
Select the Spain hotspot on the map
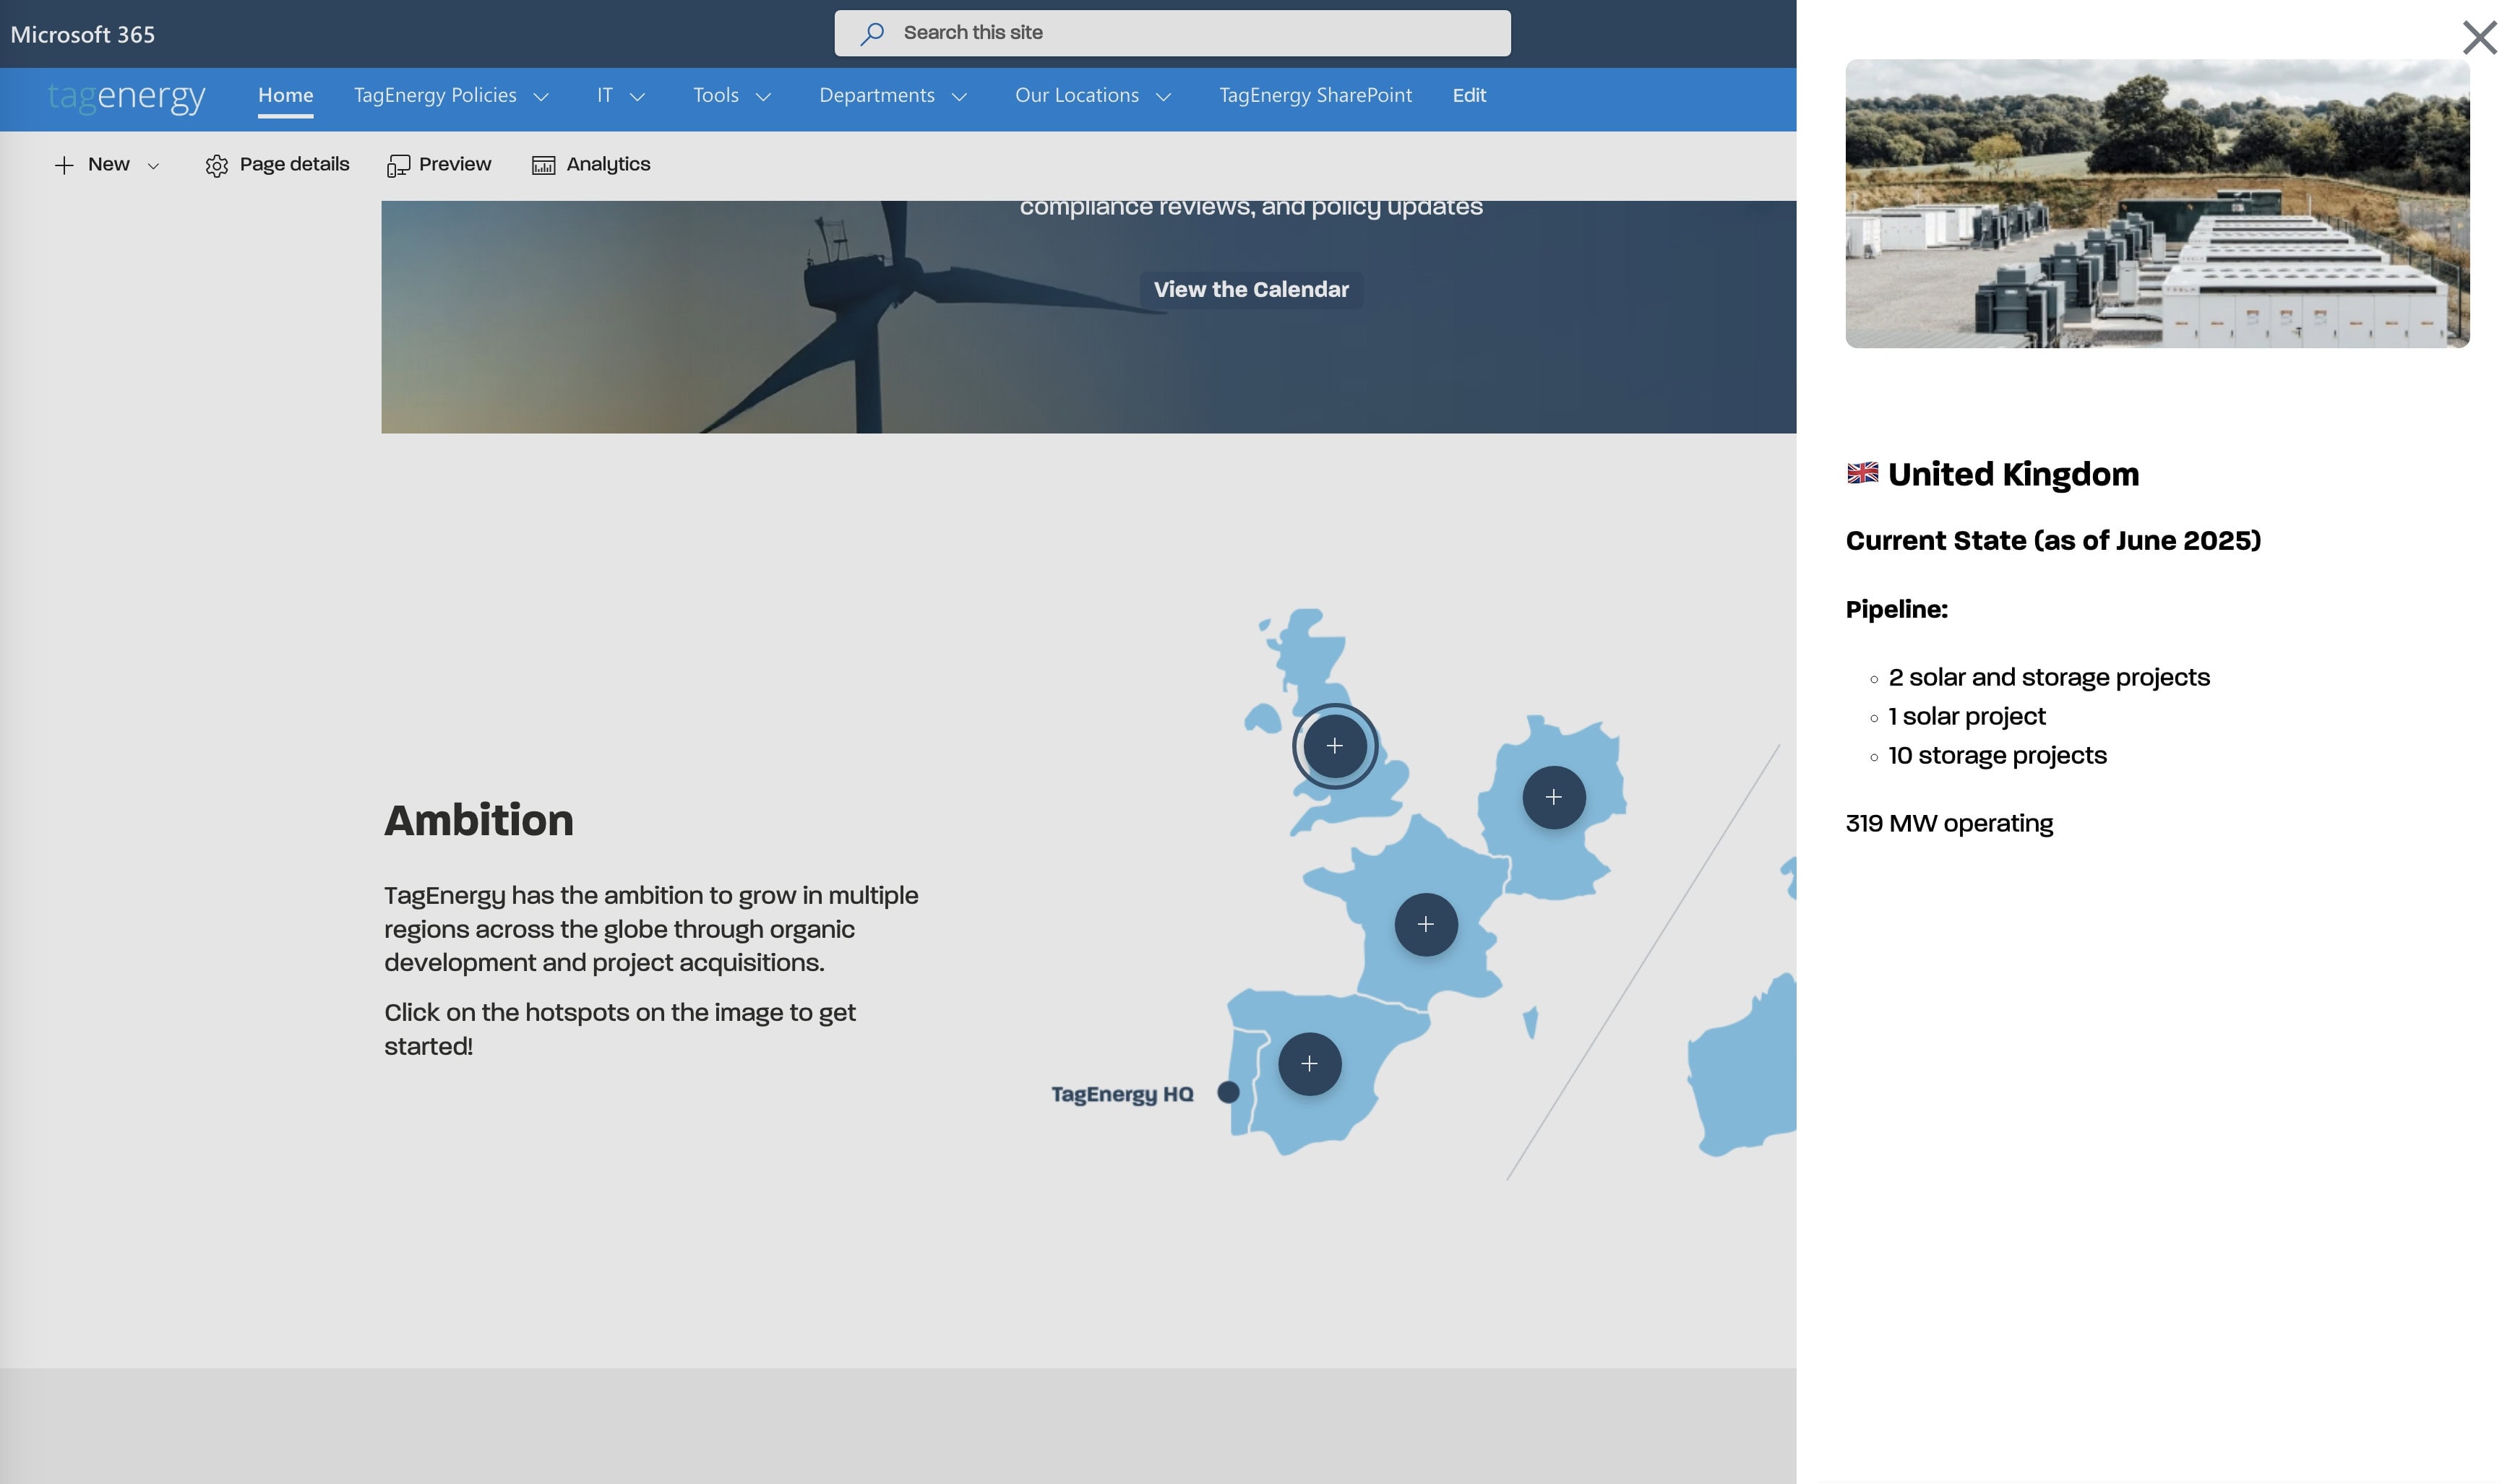(x=1309, y=1064)
